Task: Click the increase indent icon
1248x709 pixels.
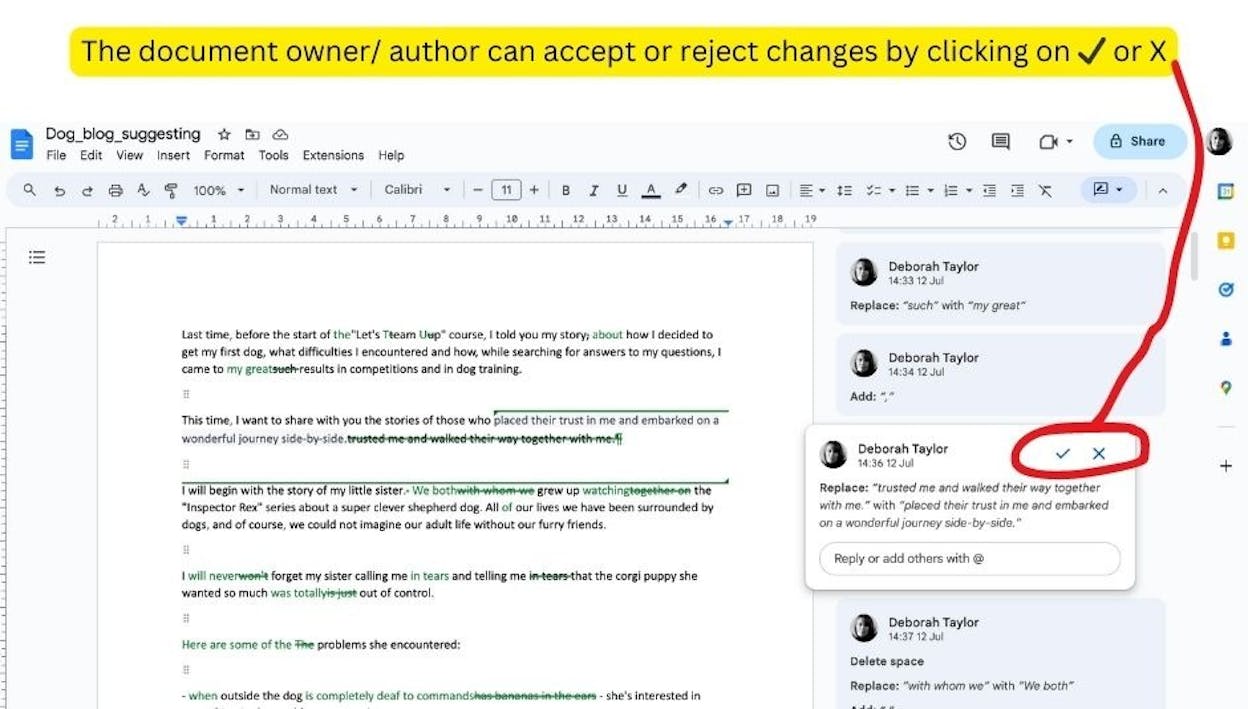Action: (x=1017, y=190)
